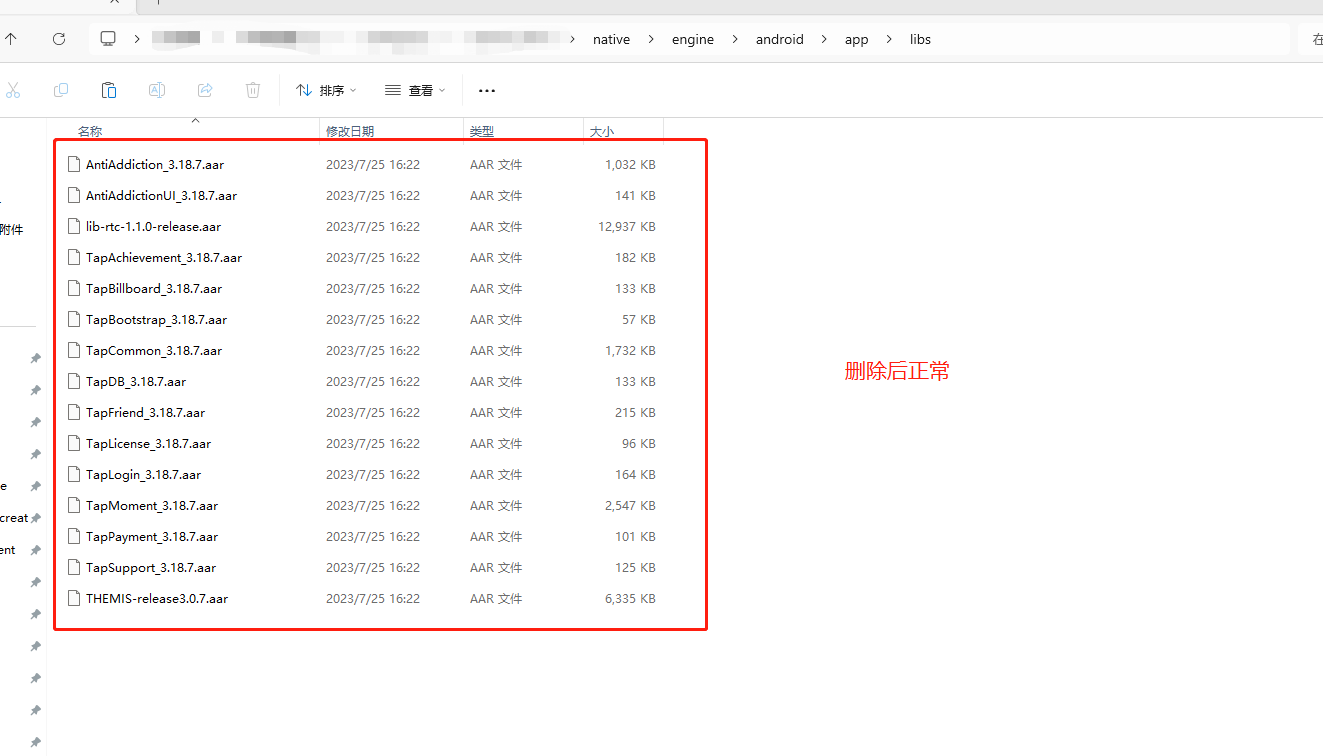Select file name AntiAddictionUI_3.18.7.aar
Image resolution: width=1323 pixels, height=756 pixels.
click(x=161, y=195)
